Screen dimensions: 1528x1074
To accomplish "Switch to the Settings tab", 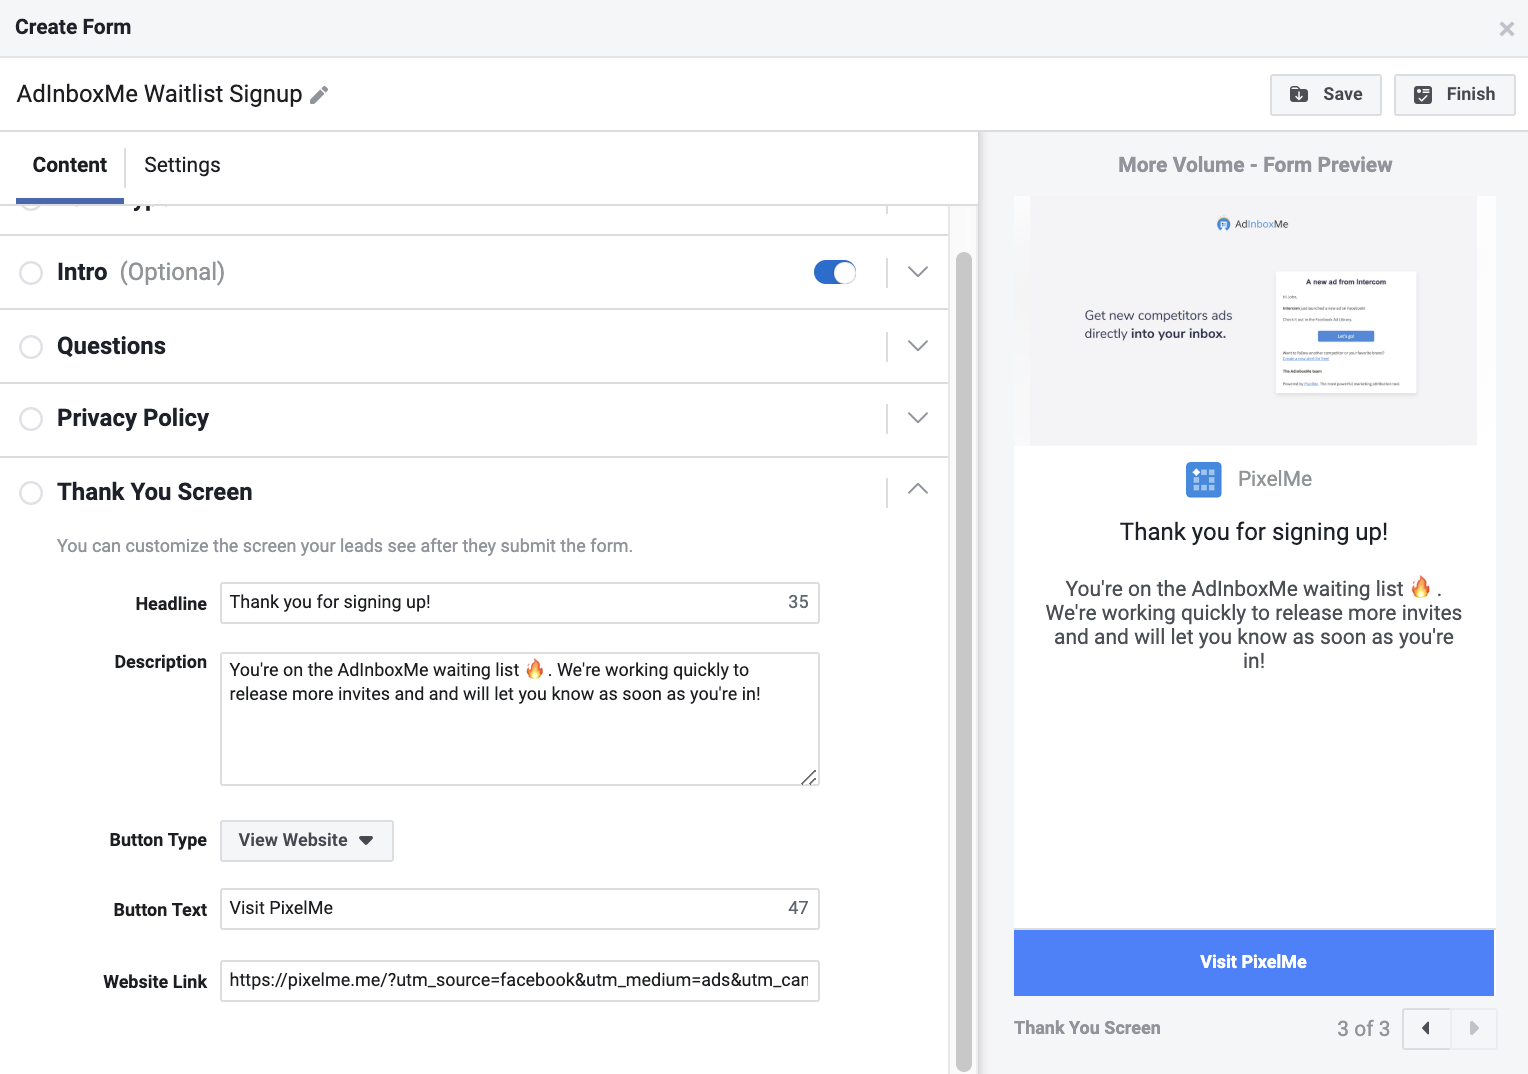I will (x=182, y=165).
